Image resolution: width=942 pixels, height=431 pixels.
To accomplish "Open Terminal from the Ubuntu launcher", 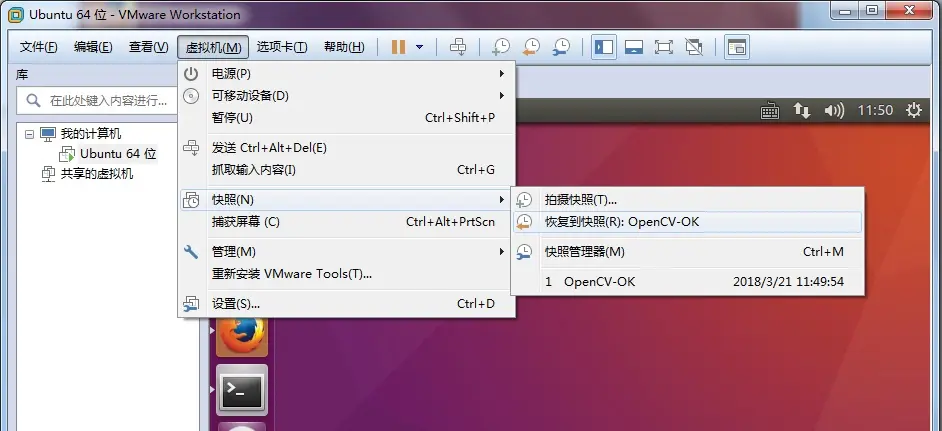I will coord(242,390).
